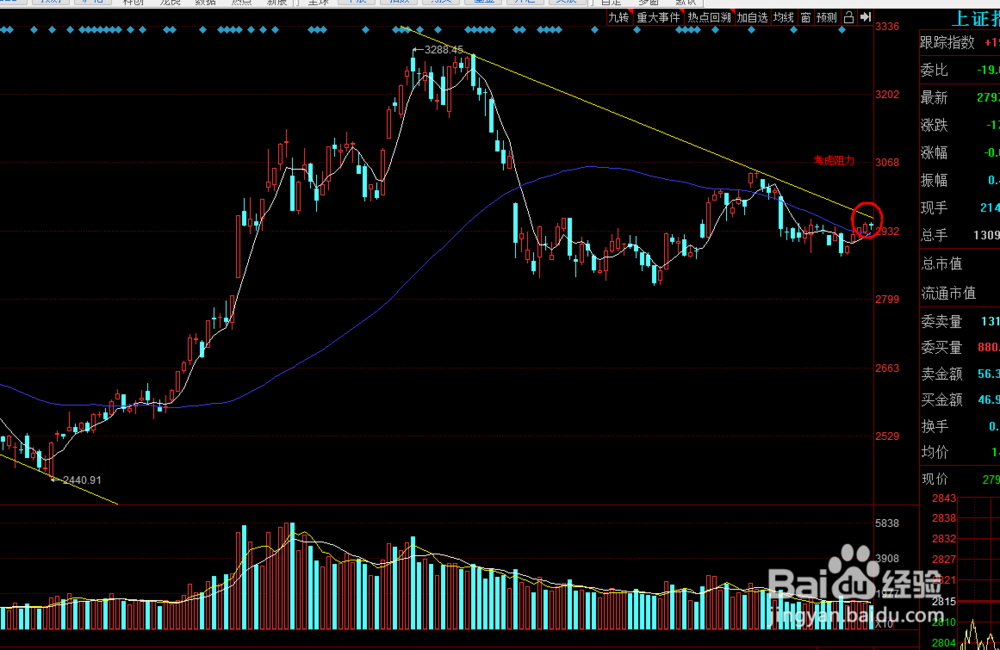Click the 均价 average price row

[x=960, y=452]
